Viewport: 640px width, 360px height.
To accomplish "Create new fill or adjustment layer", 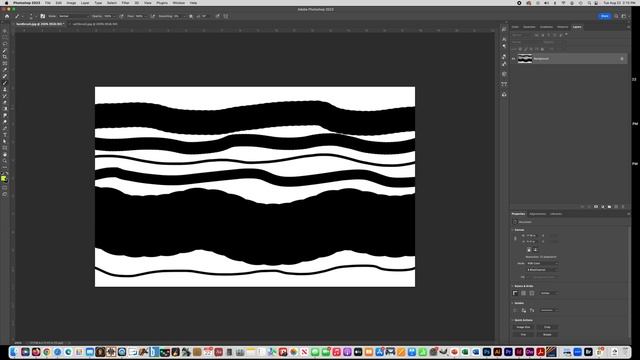I will tap(602, 207).
